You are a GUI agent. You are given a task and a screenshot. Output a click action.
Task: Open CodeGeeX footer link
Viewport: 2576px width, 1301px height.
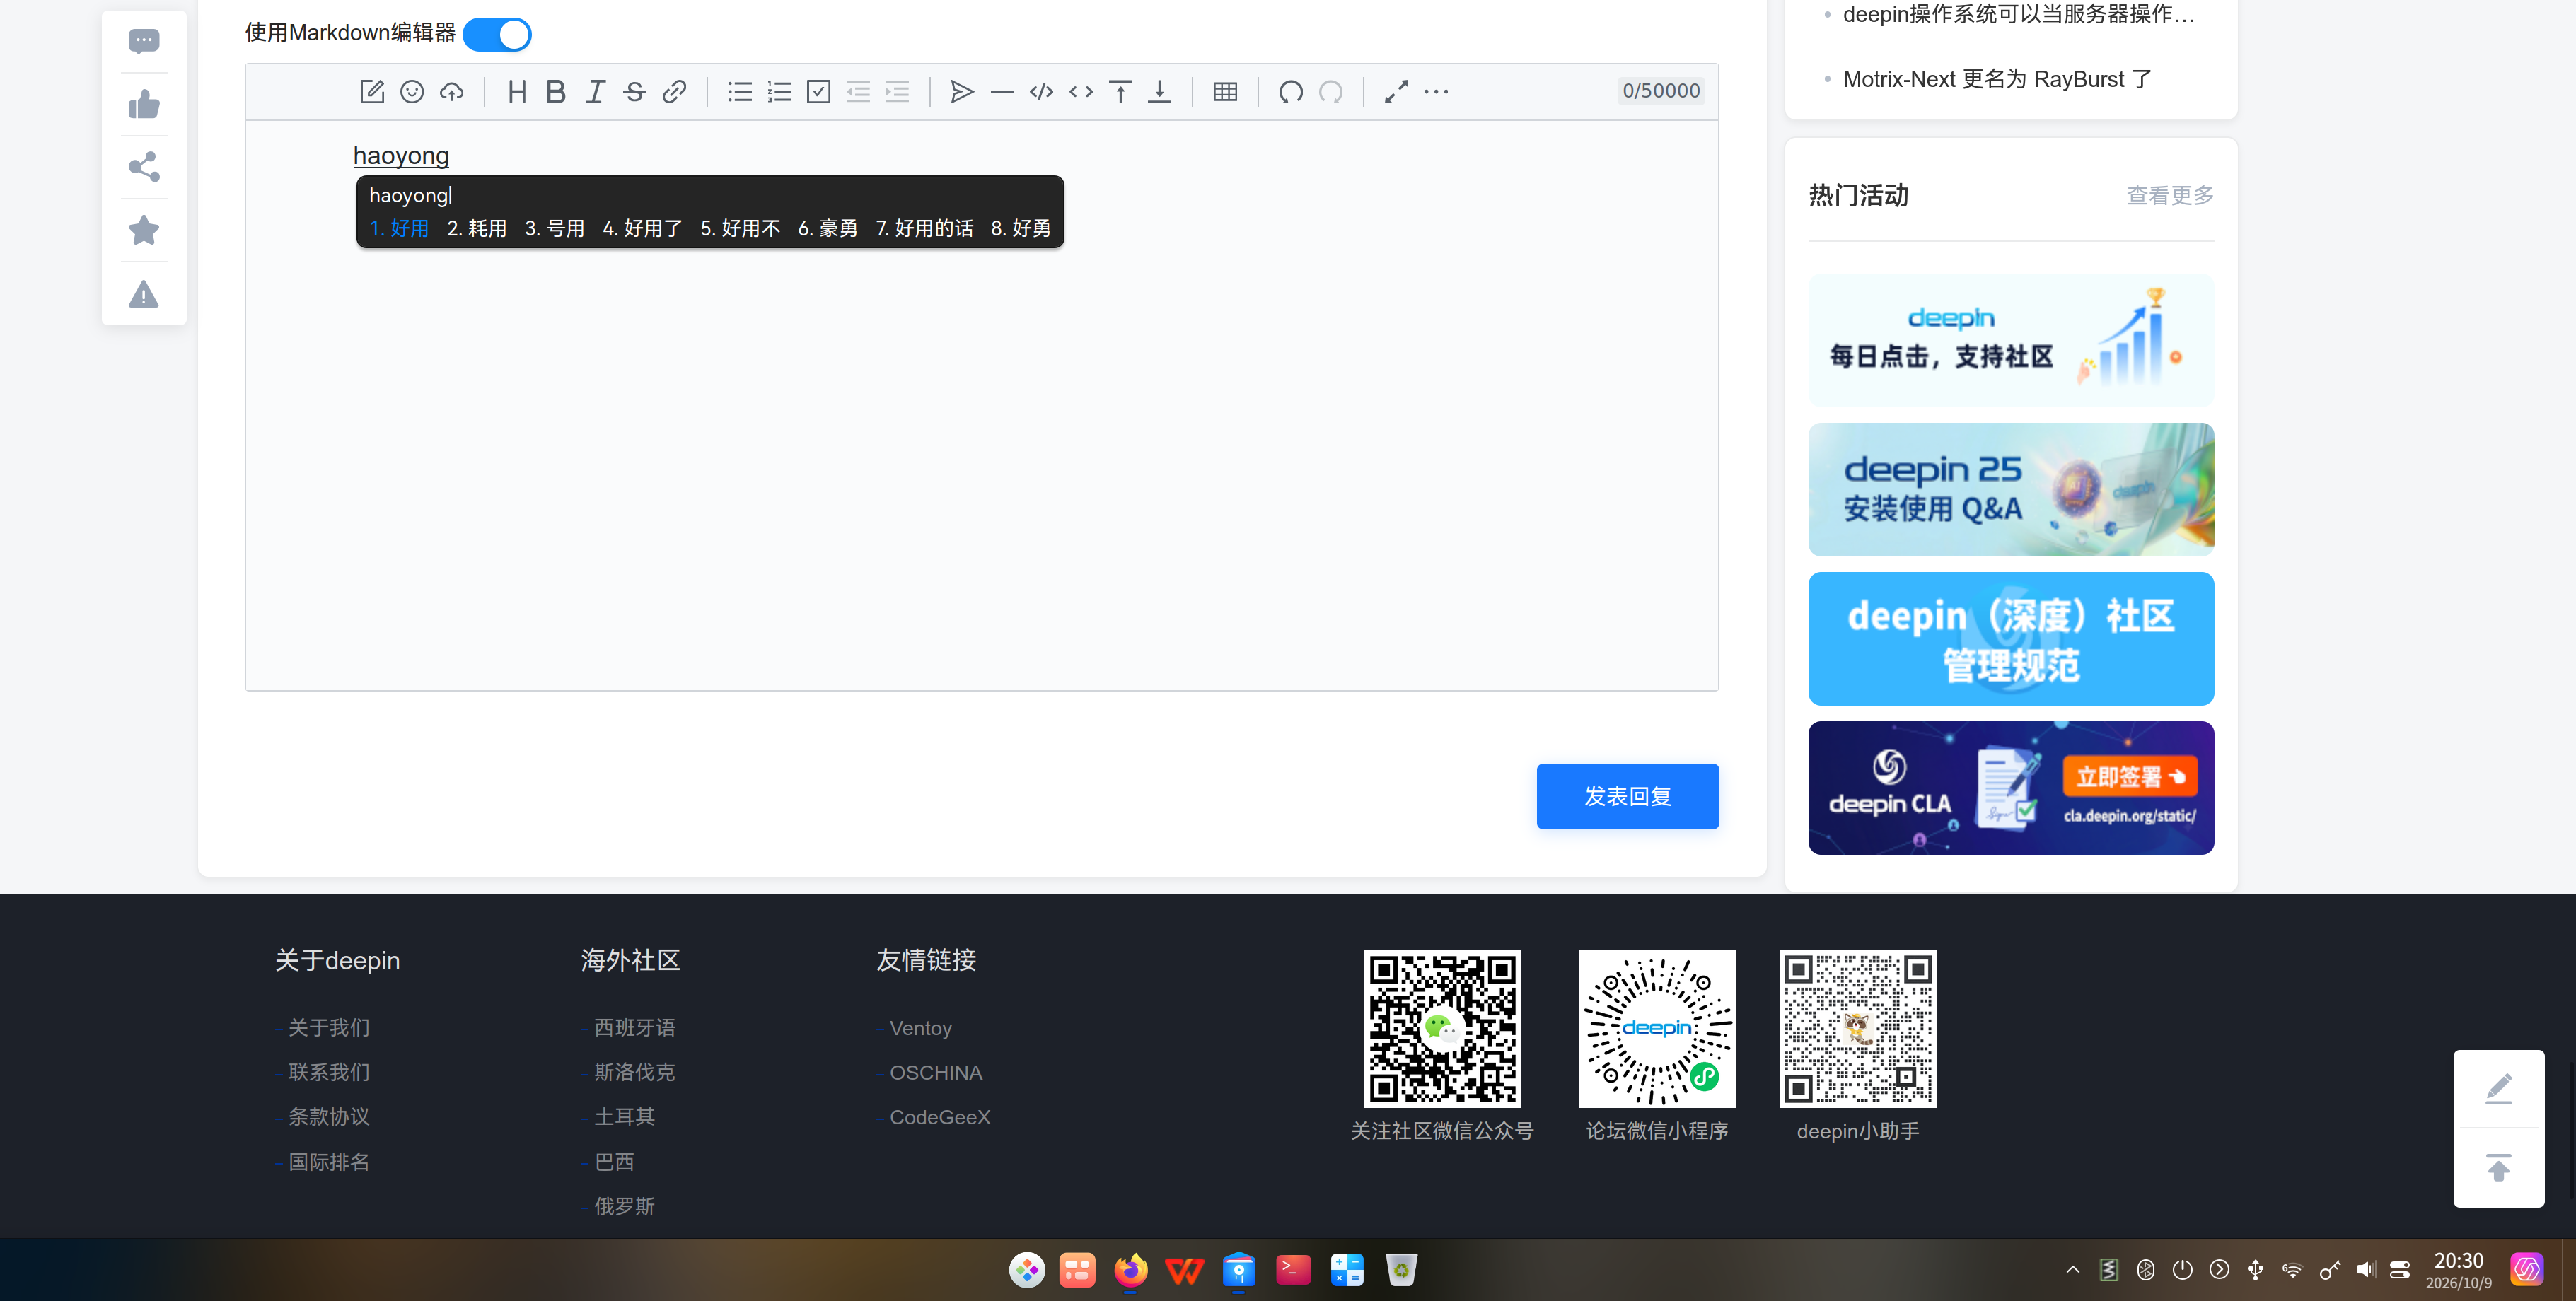tap(940, 1117)
